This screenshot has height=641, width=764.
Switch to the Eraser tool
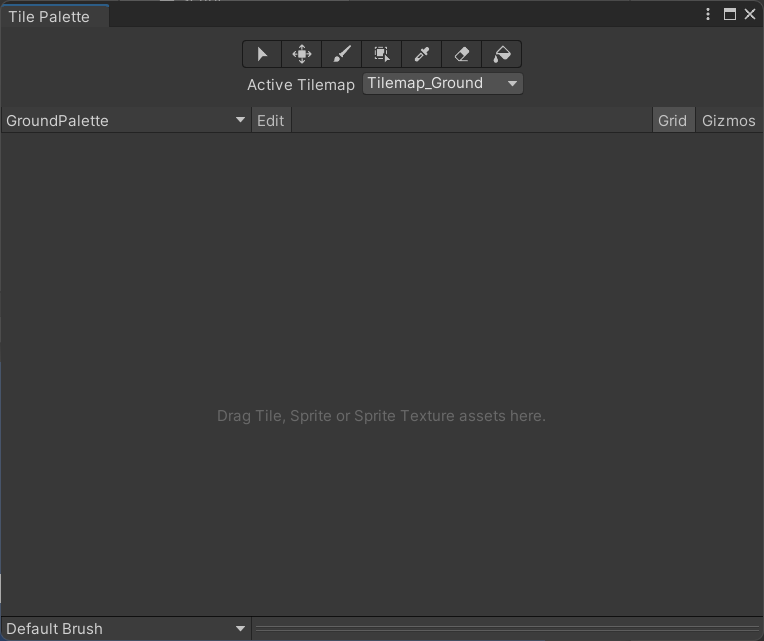point(462,54)
